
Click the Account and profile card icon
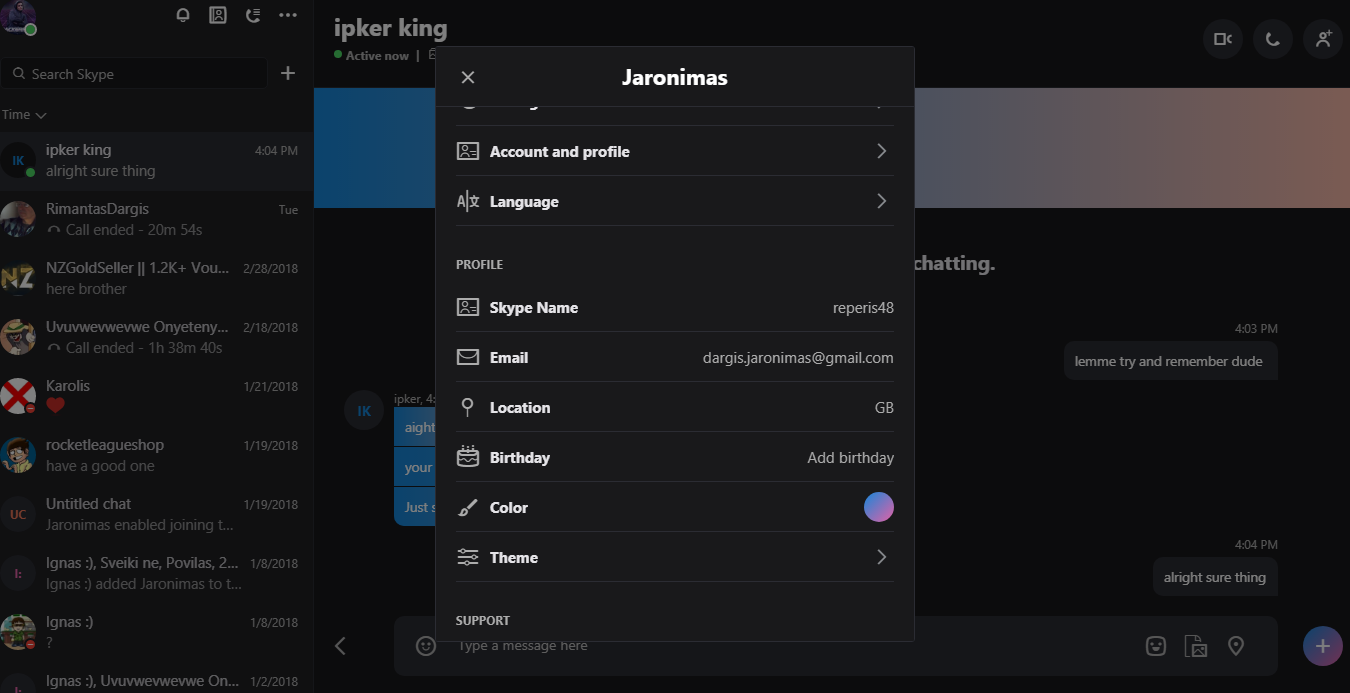(468, 151)
